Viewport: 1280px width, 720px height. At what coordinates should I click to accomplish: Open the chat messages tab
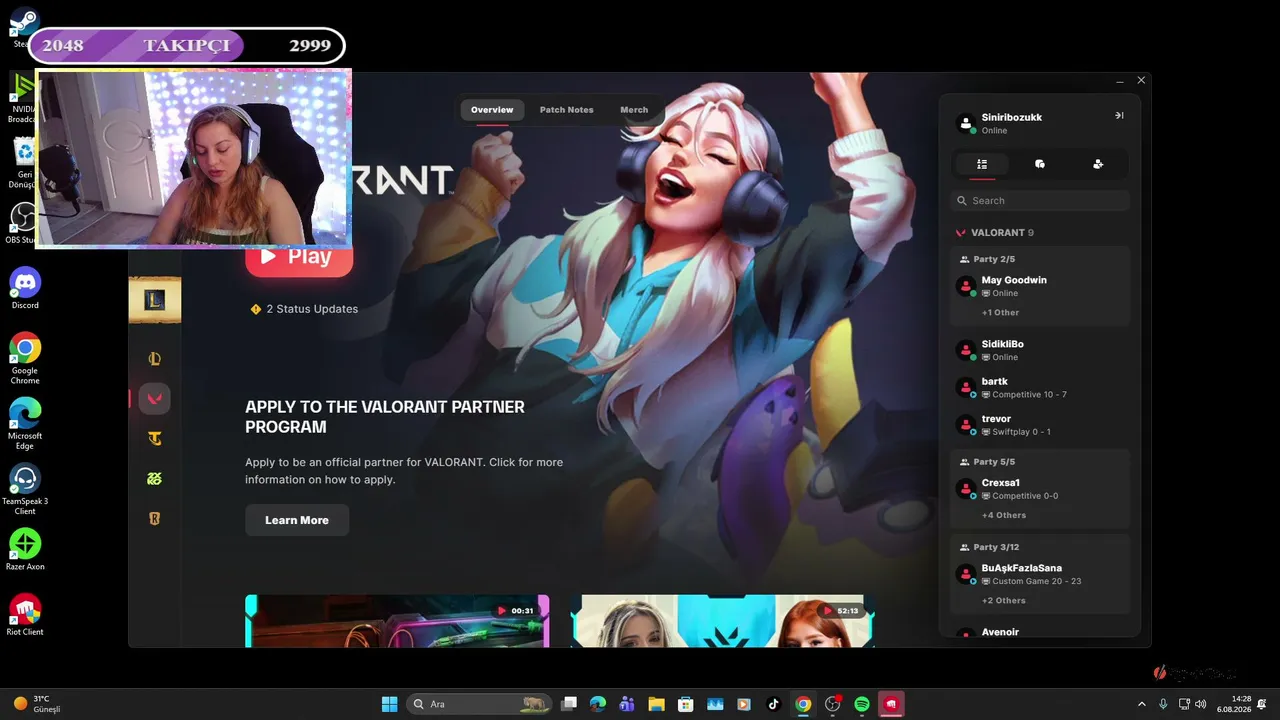1040,164
